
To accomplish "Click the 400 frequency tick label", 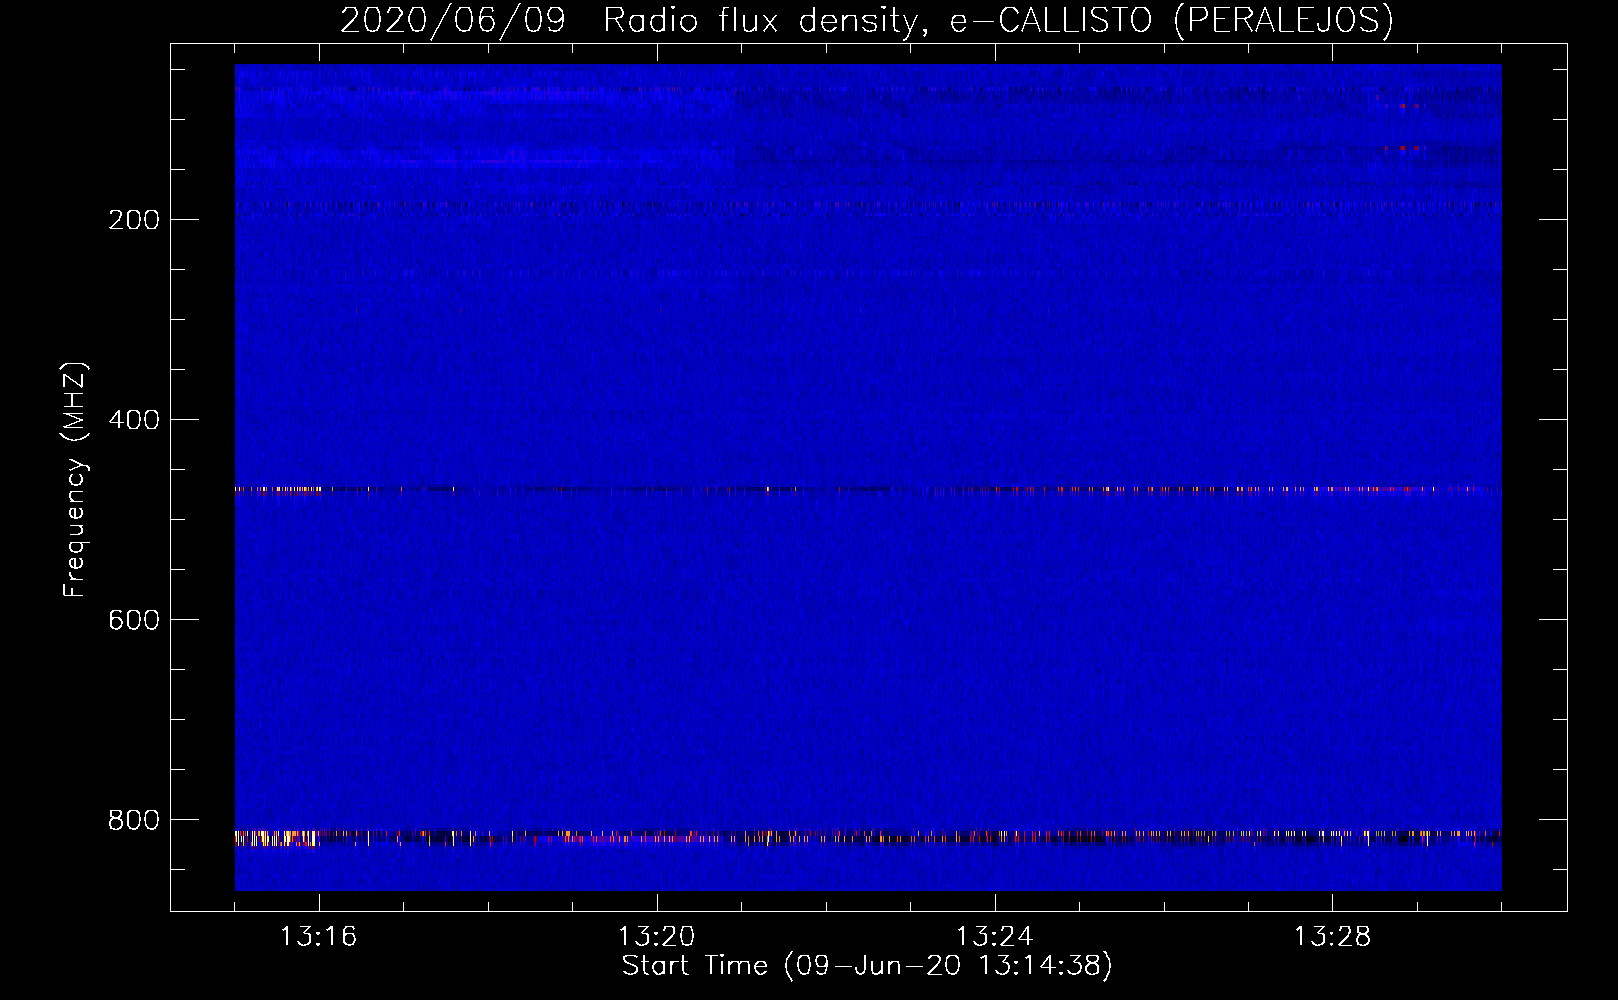I will pyautogui.click(x=134, y=420).
